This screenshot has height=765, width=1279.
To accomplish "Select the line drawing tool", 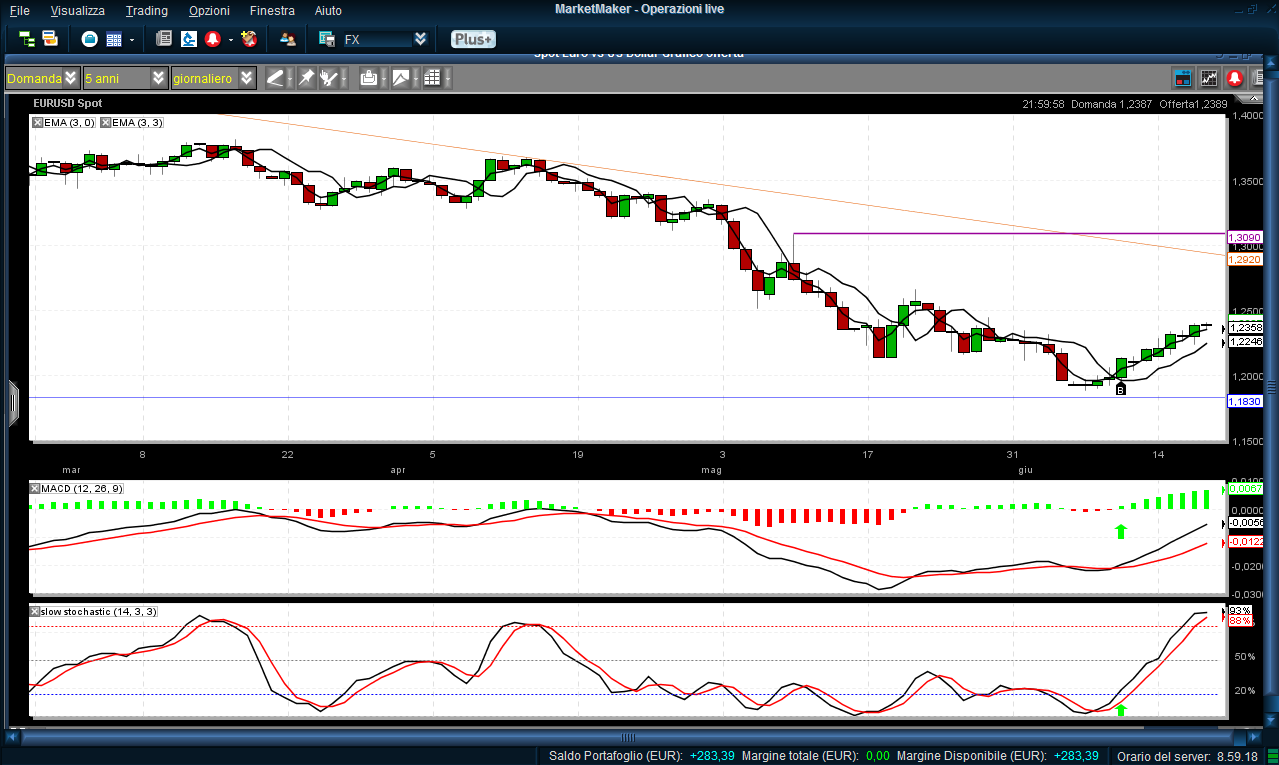I will (275, 78).
